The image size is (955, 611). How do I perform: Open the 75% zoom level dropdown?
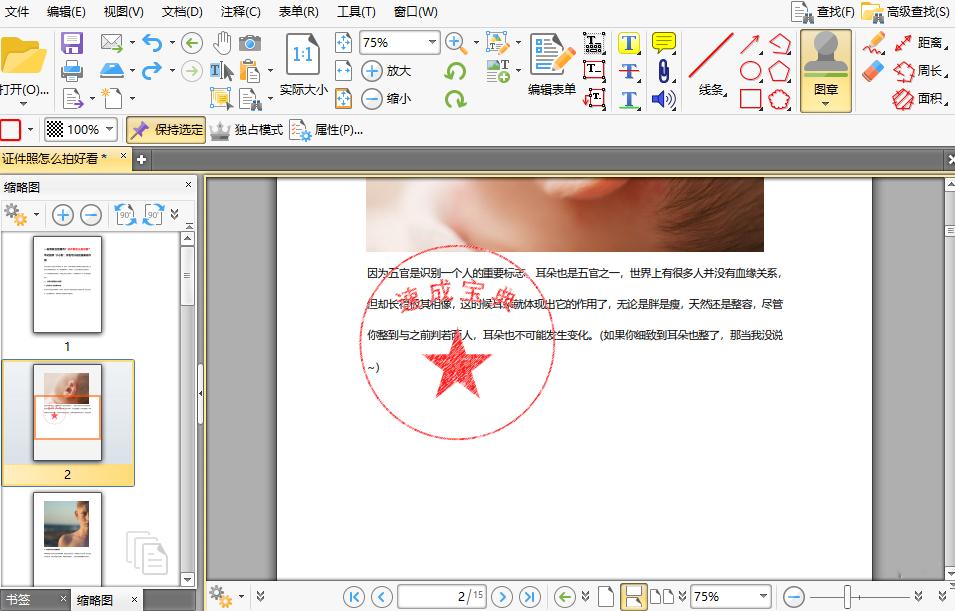pos(432,43)
